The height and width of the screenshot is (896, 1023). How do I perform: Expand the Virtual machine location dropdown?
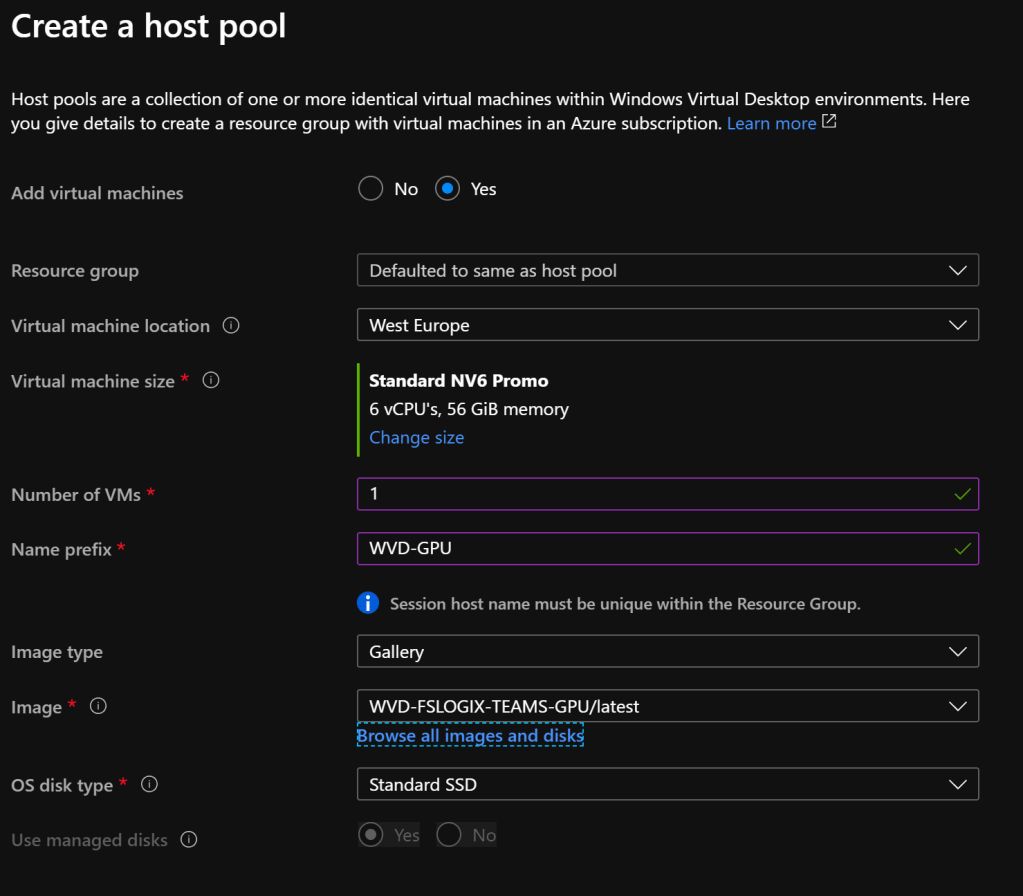[x=667, y=326]
